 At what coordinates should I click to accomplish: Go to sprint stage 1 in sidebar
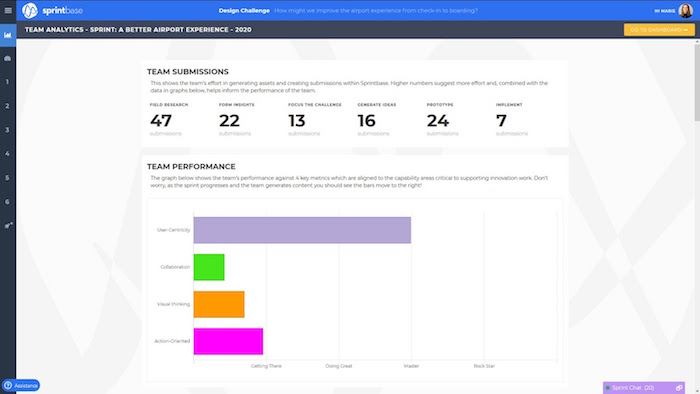coord(7,82)
